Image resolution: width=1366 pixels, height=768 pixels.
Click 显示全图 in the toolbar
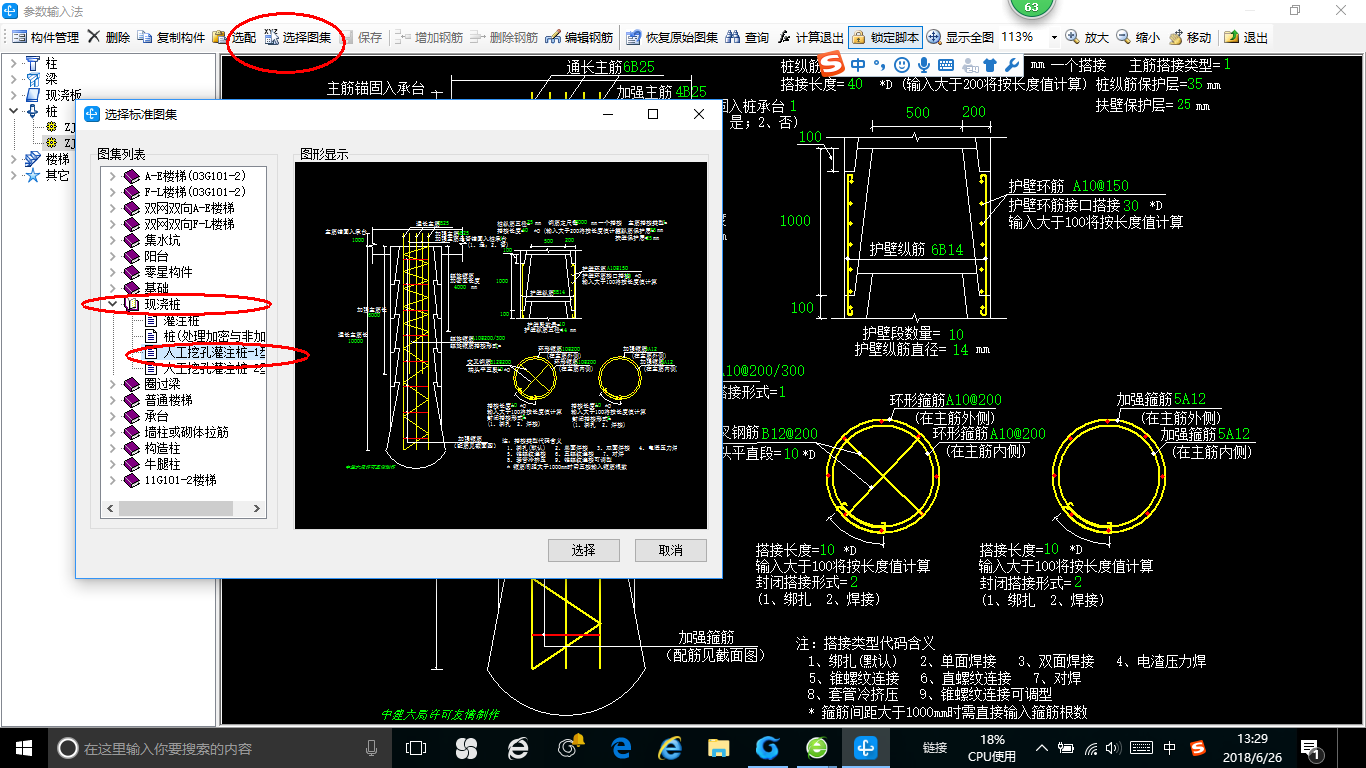coord(960,37)
